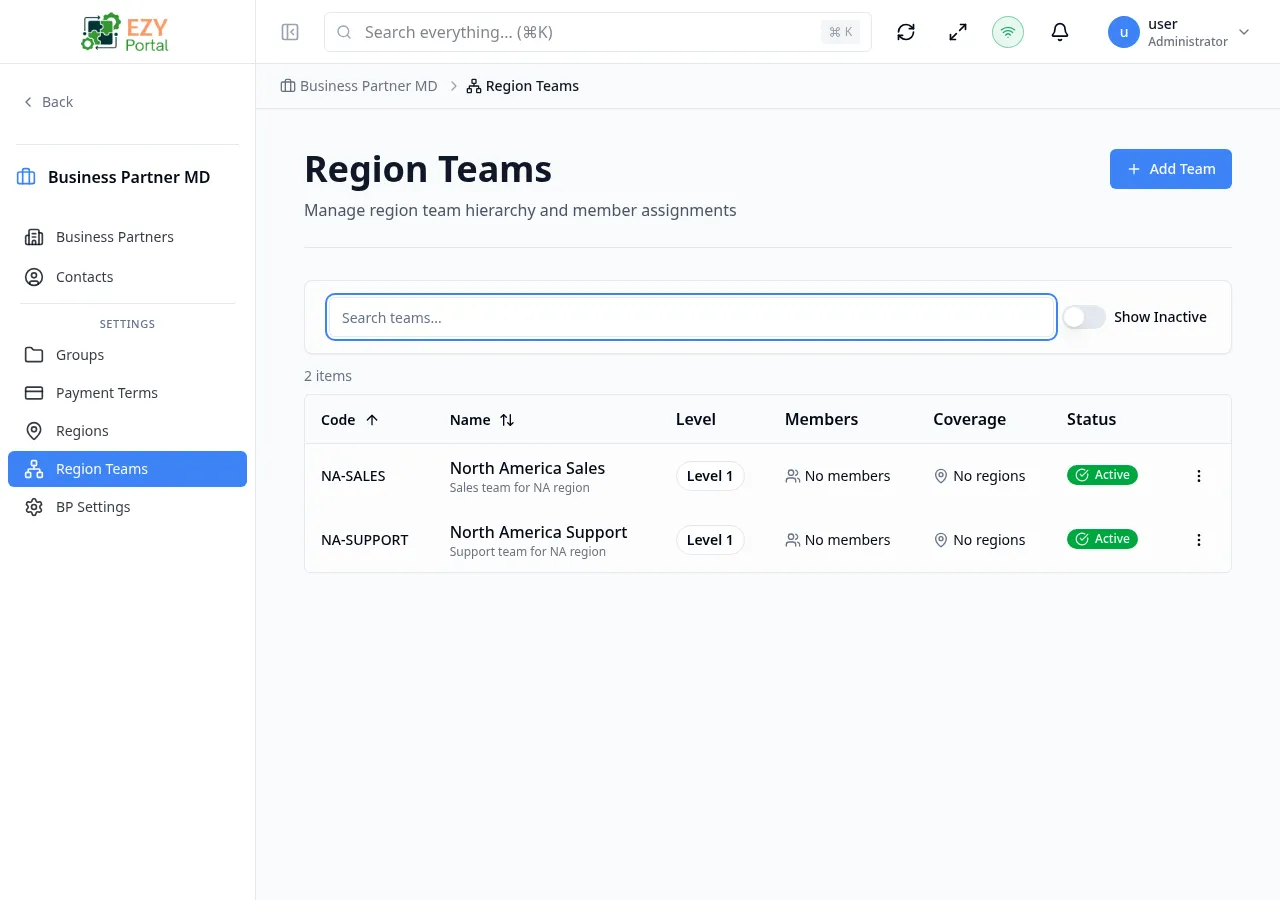Enable the Show Inactive toggle
The image size is (1280, 900).
pos(1083,316)
